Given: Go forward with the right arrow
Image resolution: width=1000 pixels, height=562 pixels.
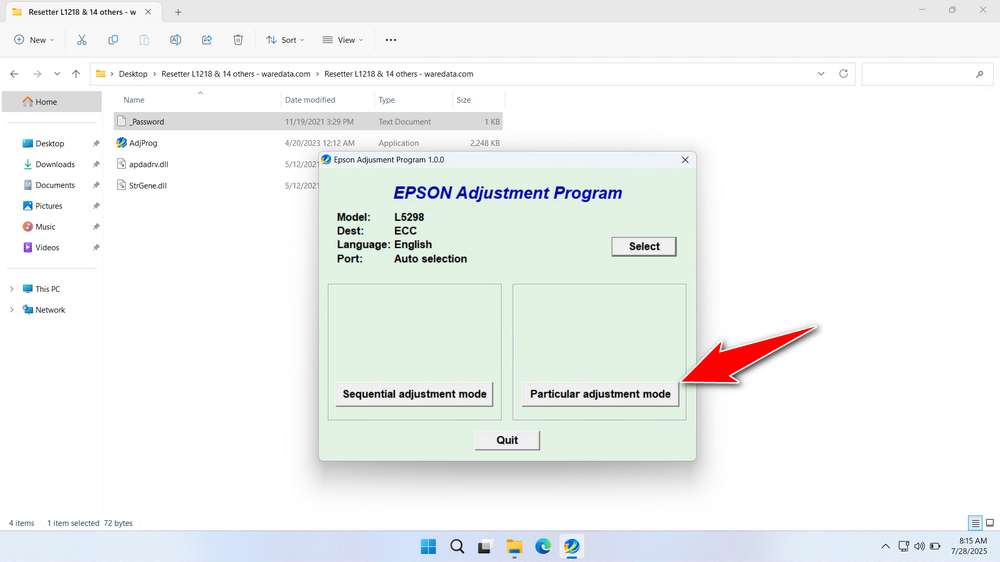Looking at the screenshot, I should click(37, 74).
